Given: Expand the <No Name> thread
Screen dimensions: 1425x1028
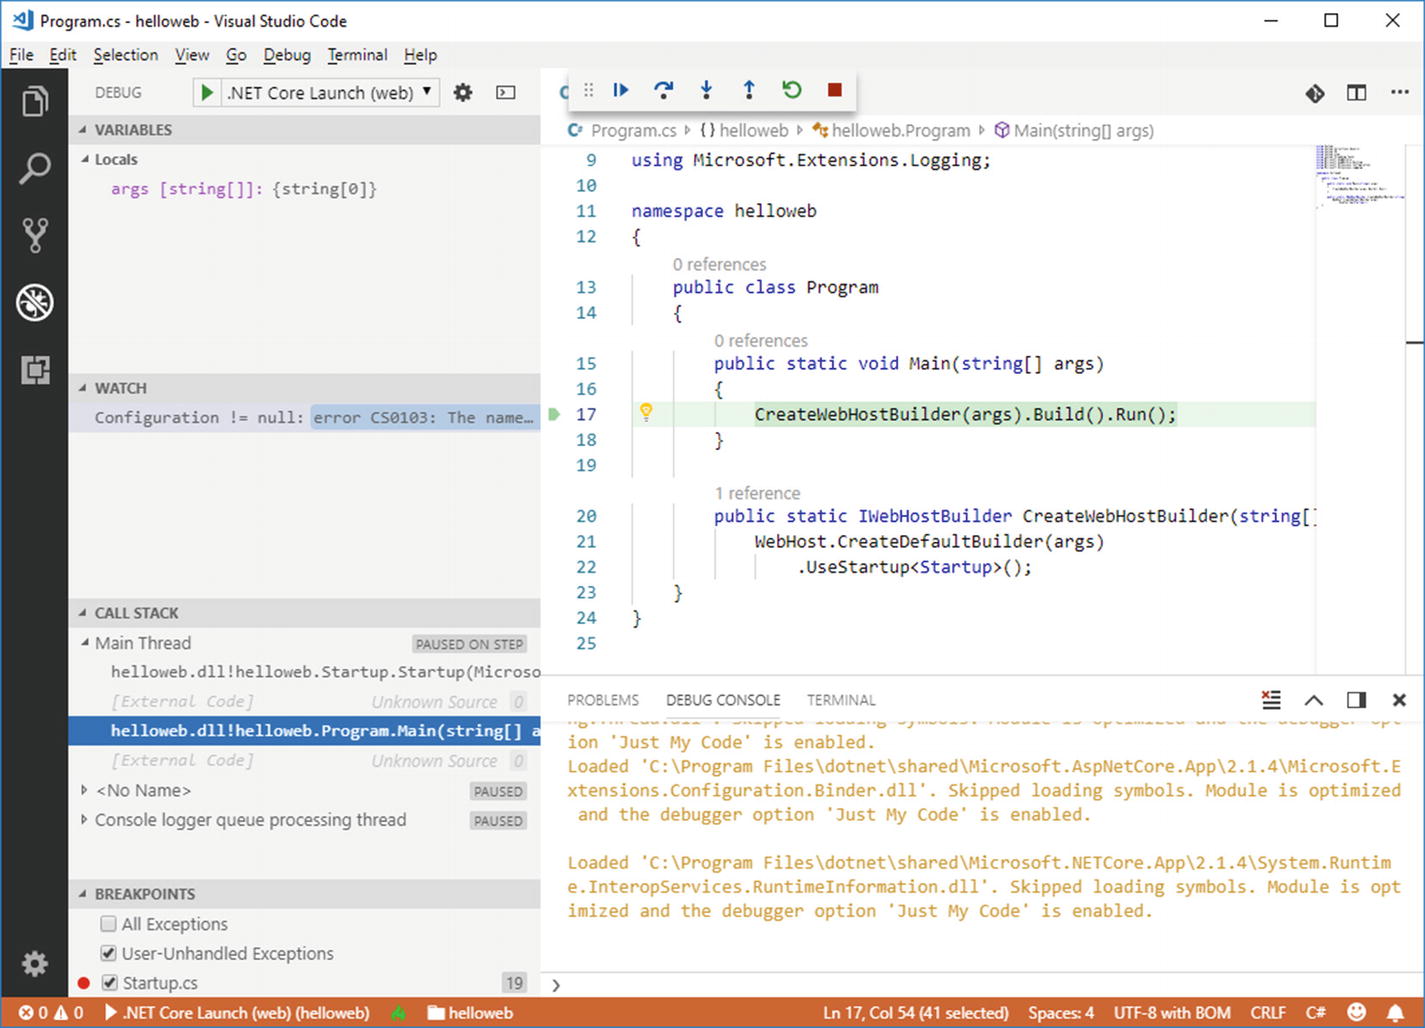Looking at the screenshot, I should (84, 790).
